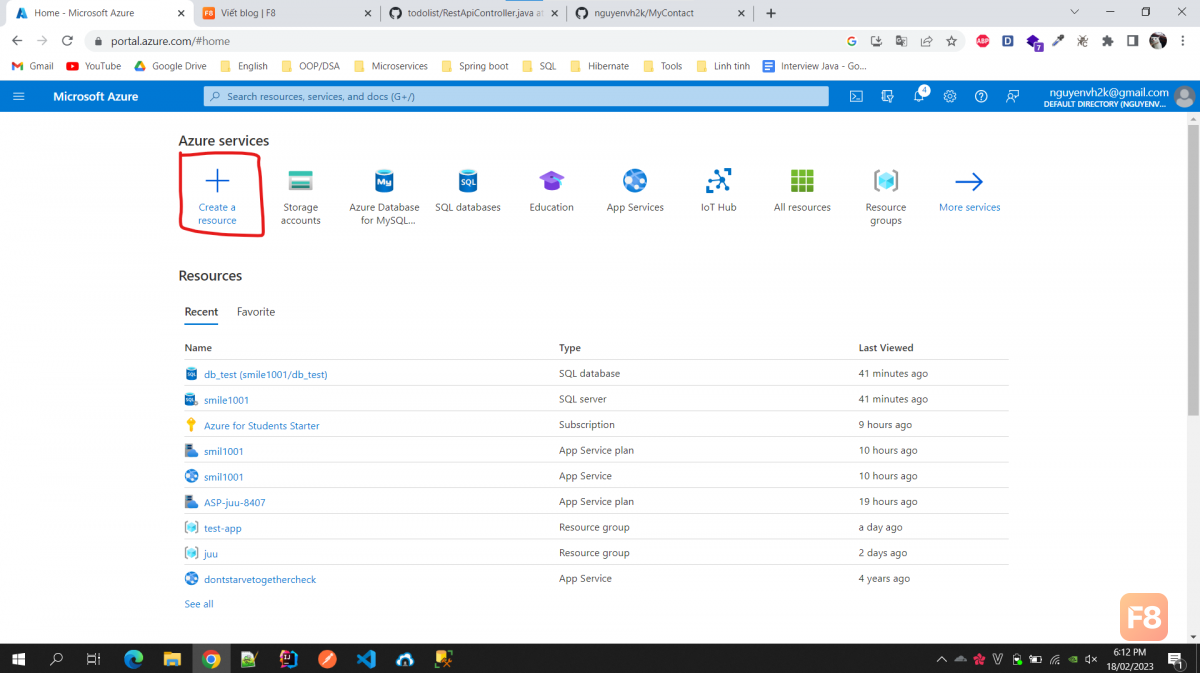Image resolution: width=1200 pixels, height=673 pixels.
Task: Open the Windows Start menu
Action: pyautogui.click(x=19, y=659)
